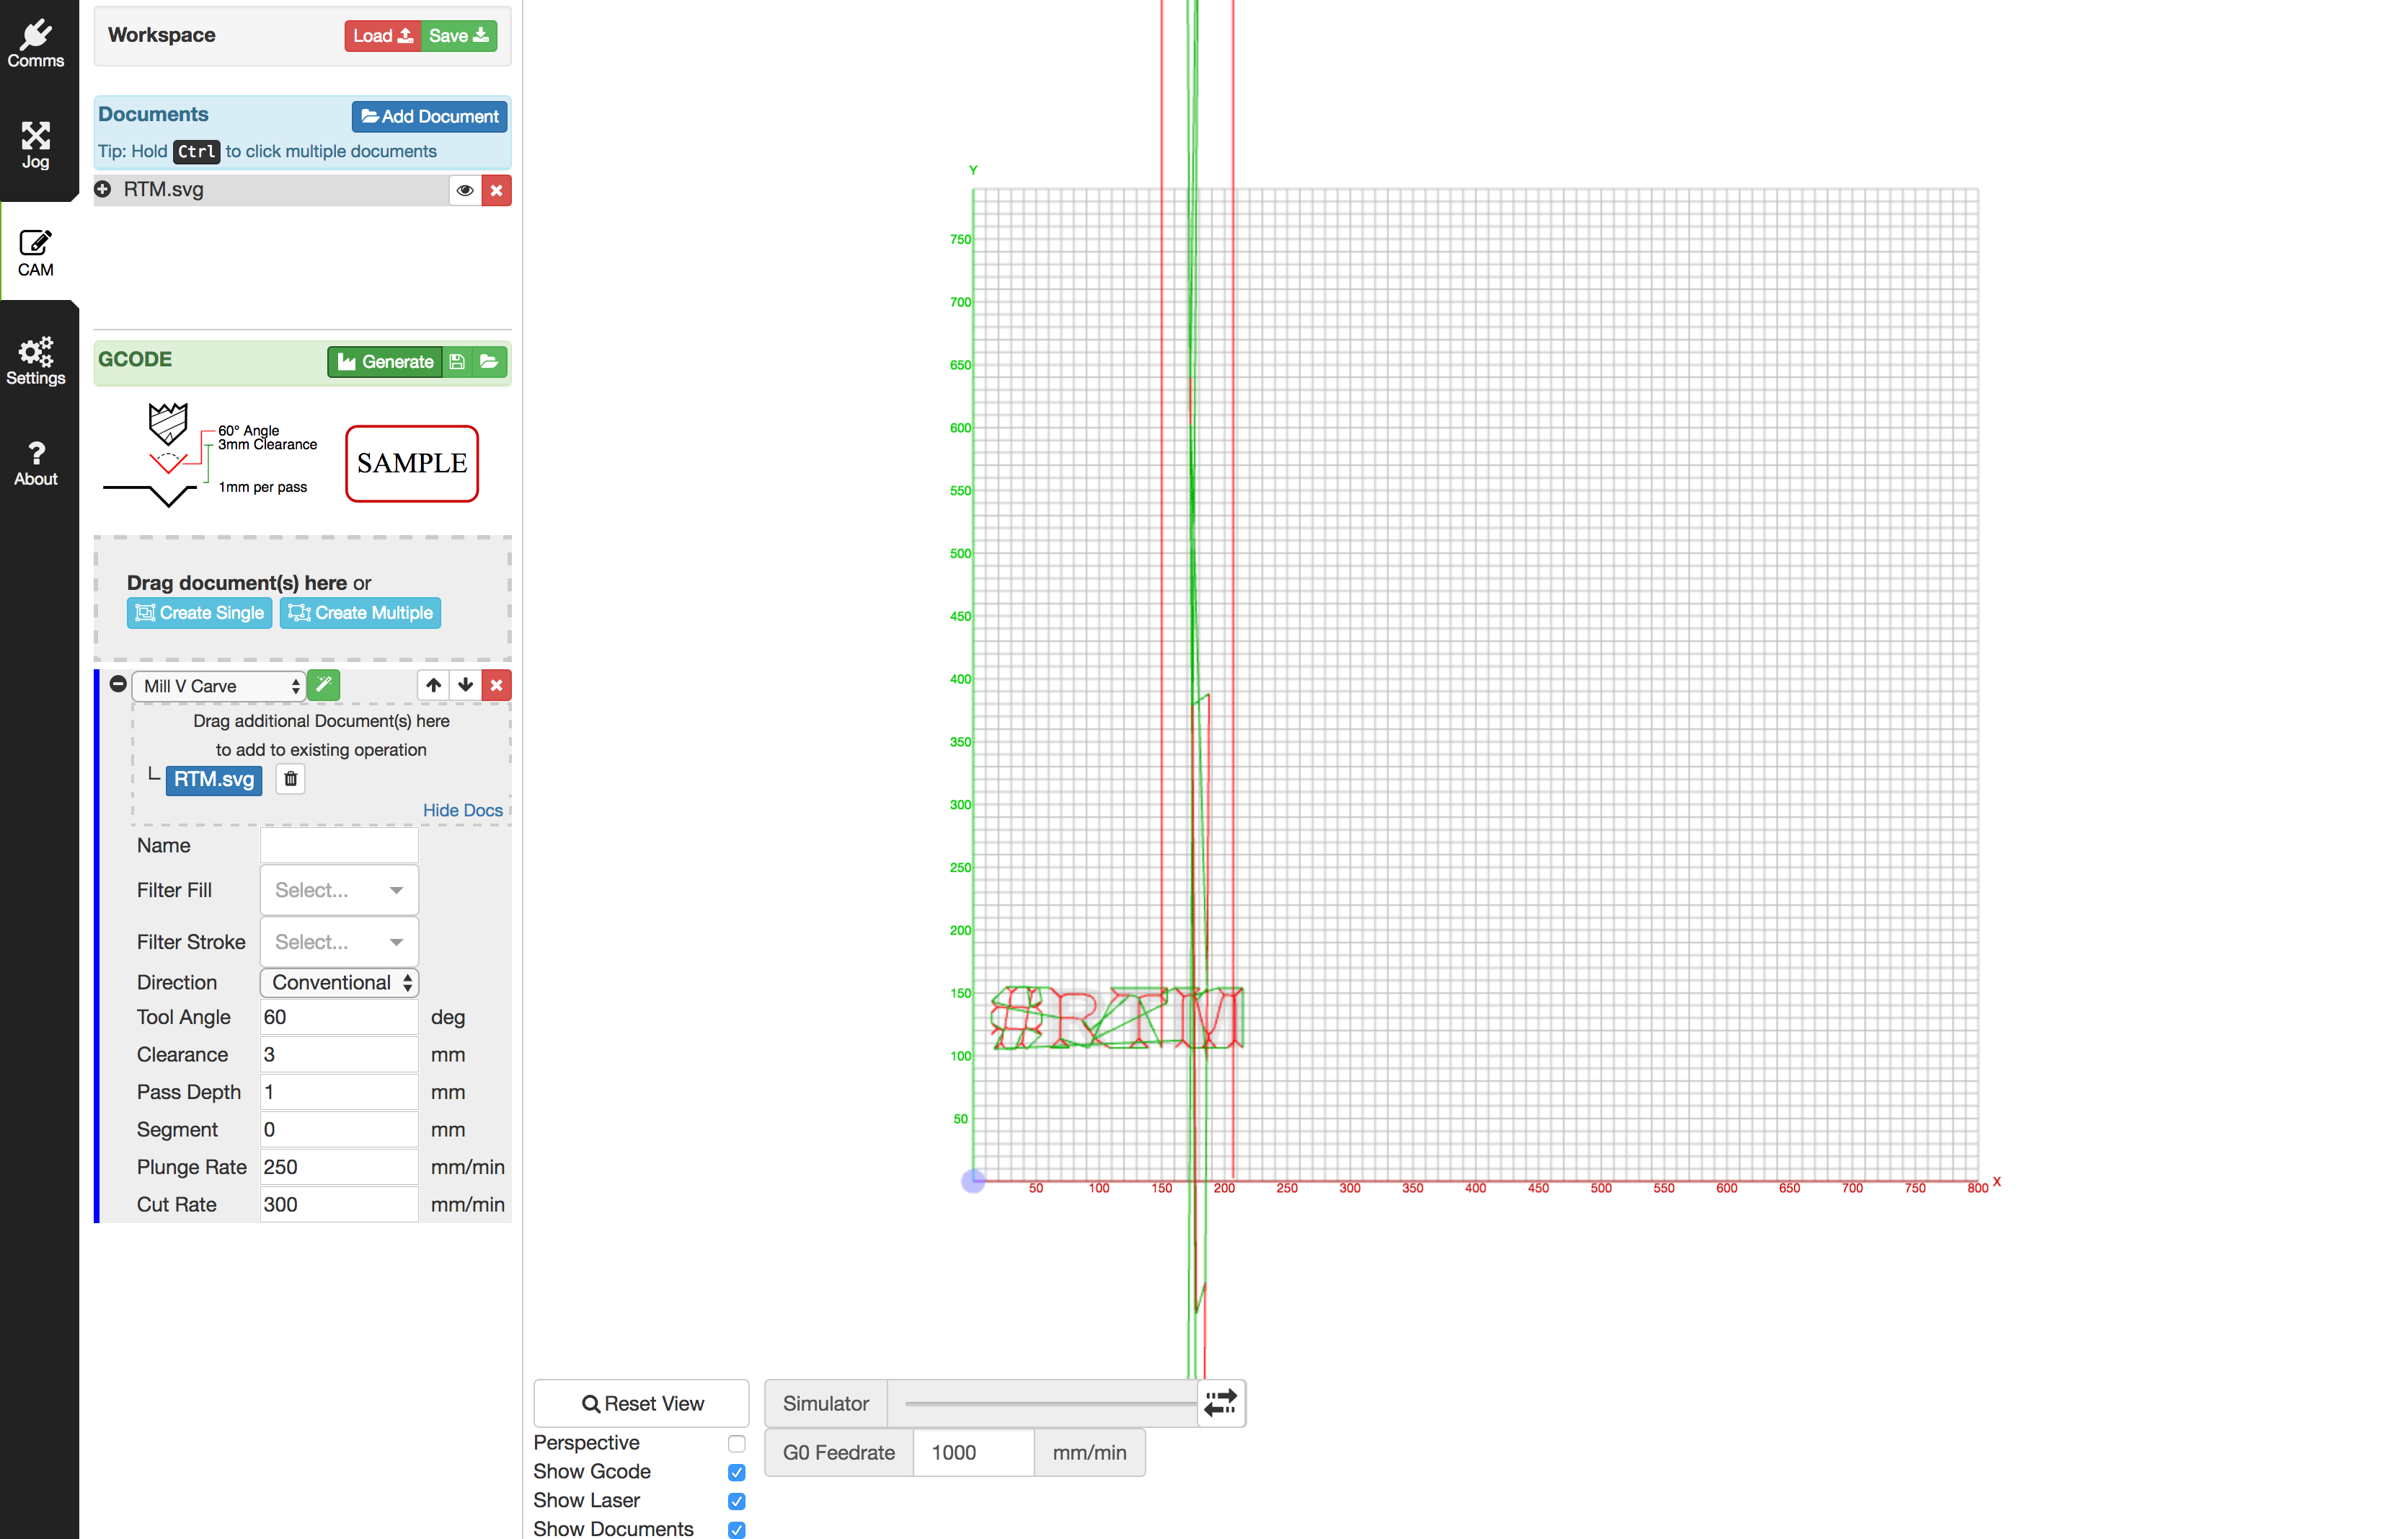Image resolution: width=2408 pixels, height=1539 pixels.
Task: Open the About section
Action: (36, 463)
